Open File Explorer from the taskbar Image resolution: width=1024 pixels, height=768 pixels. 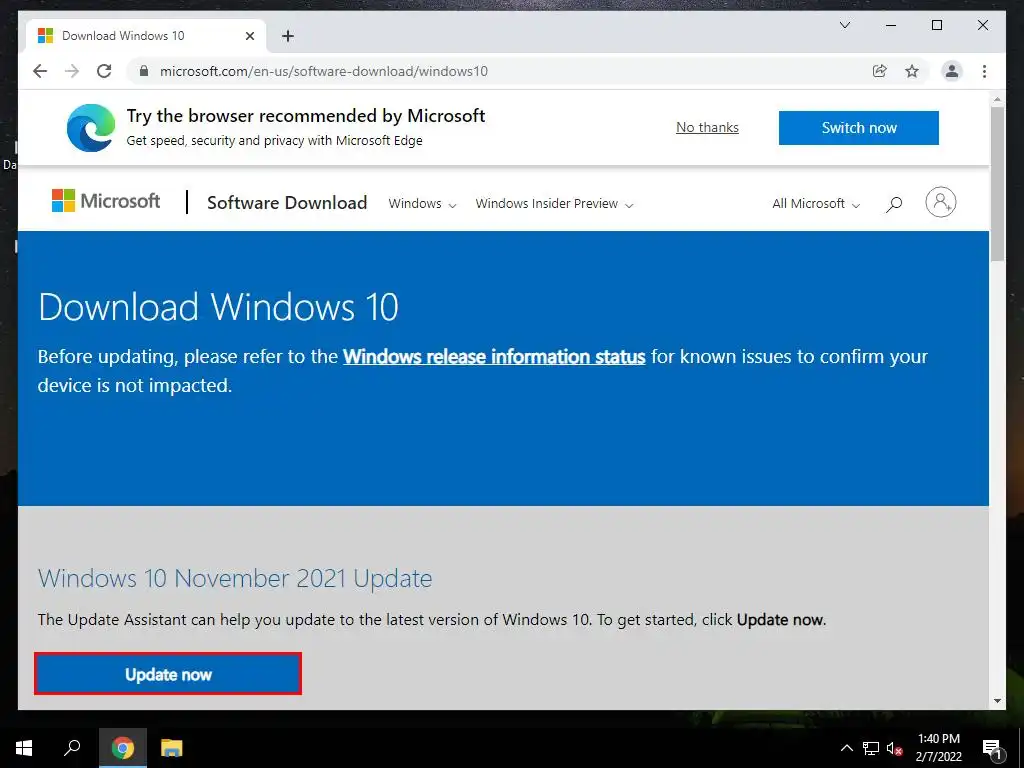172,748
